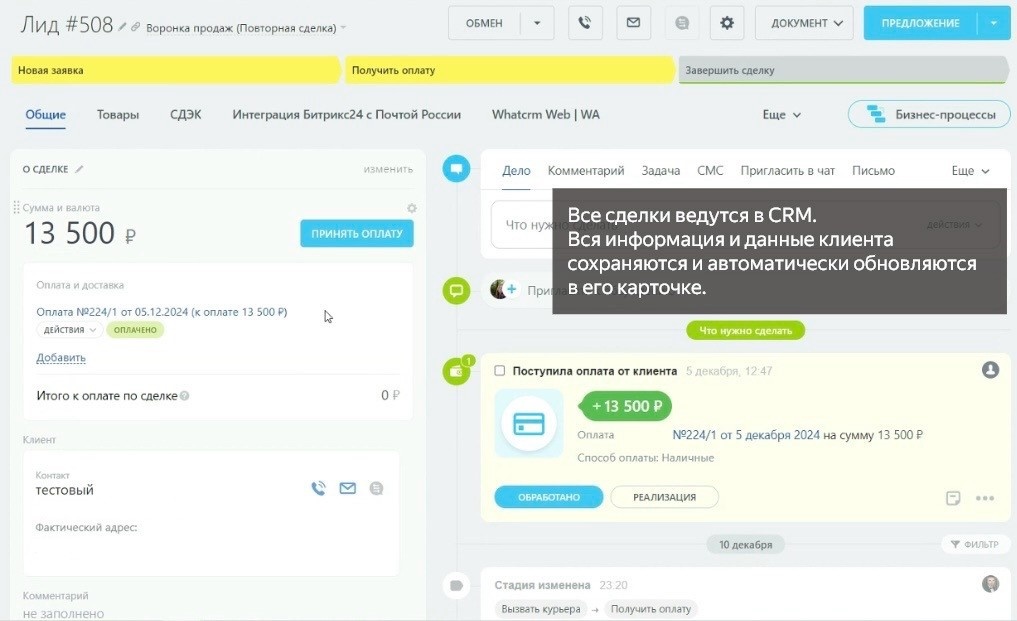Click the ОБМЕН button
Image resolution: width=1017 pixels, height=621 pixels.
pos(485,23)
